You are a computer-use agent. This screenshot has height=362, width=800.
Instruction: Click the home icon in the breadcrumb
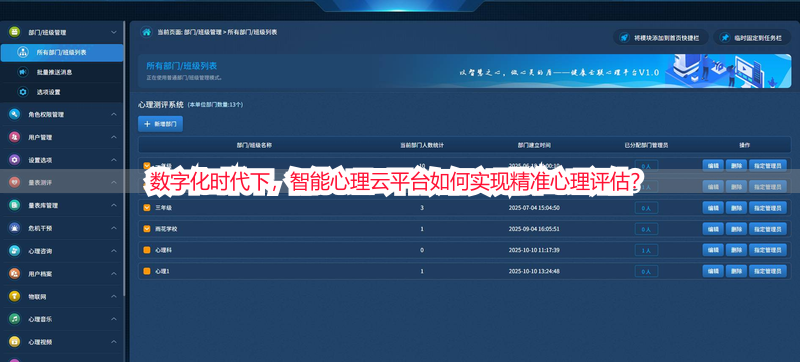click(146, 32)
